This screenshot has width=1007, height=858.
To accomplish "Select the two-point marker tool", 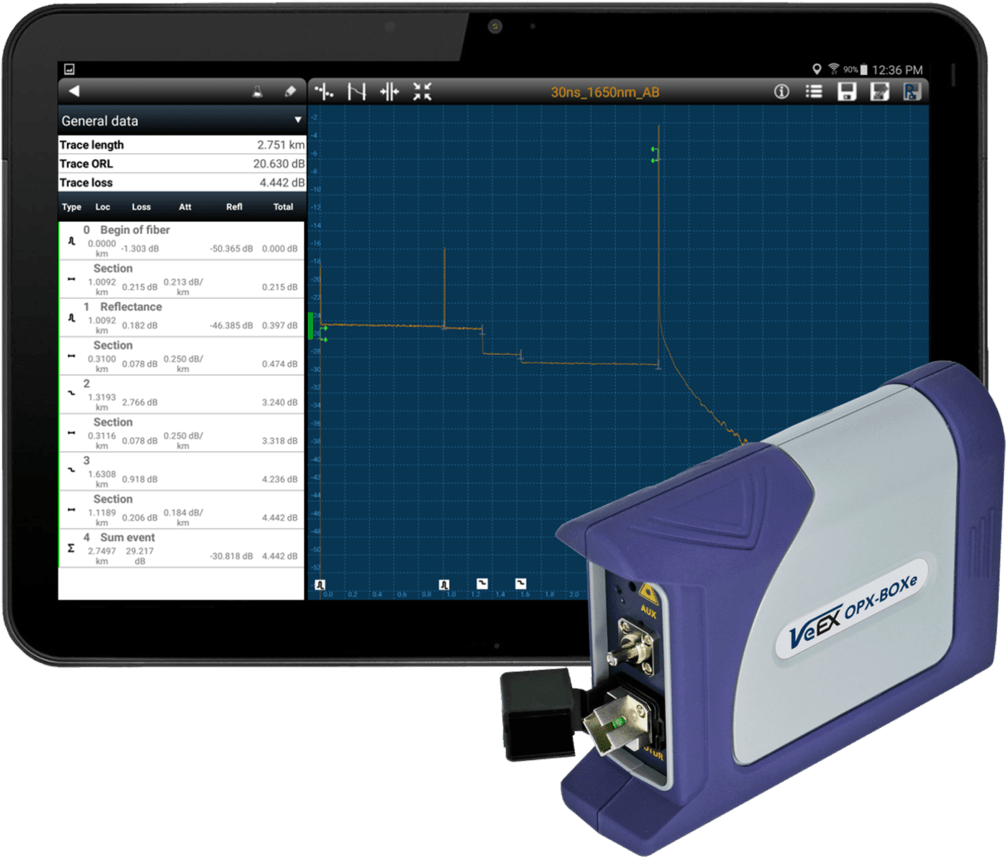I will [x=356, y=92].
